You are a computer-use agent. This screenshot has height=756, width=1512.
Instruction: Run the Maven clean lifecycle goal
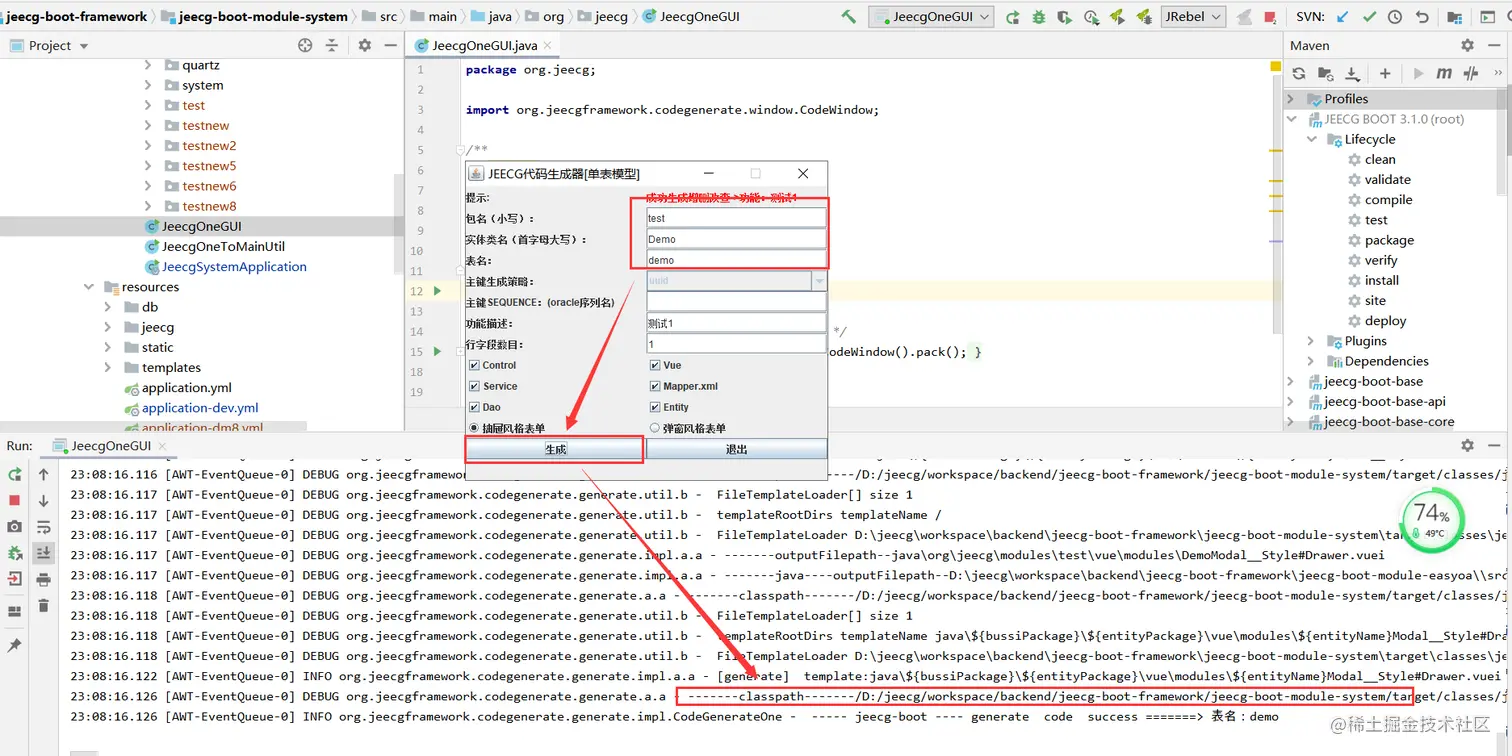pos(1380,160)
